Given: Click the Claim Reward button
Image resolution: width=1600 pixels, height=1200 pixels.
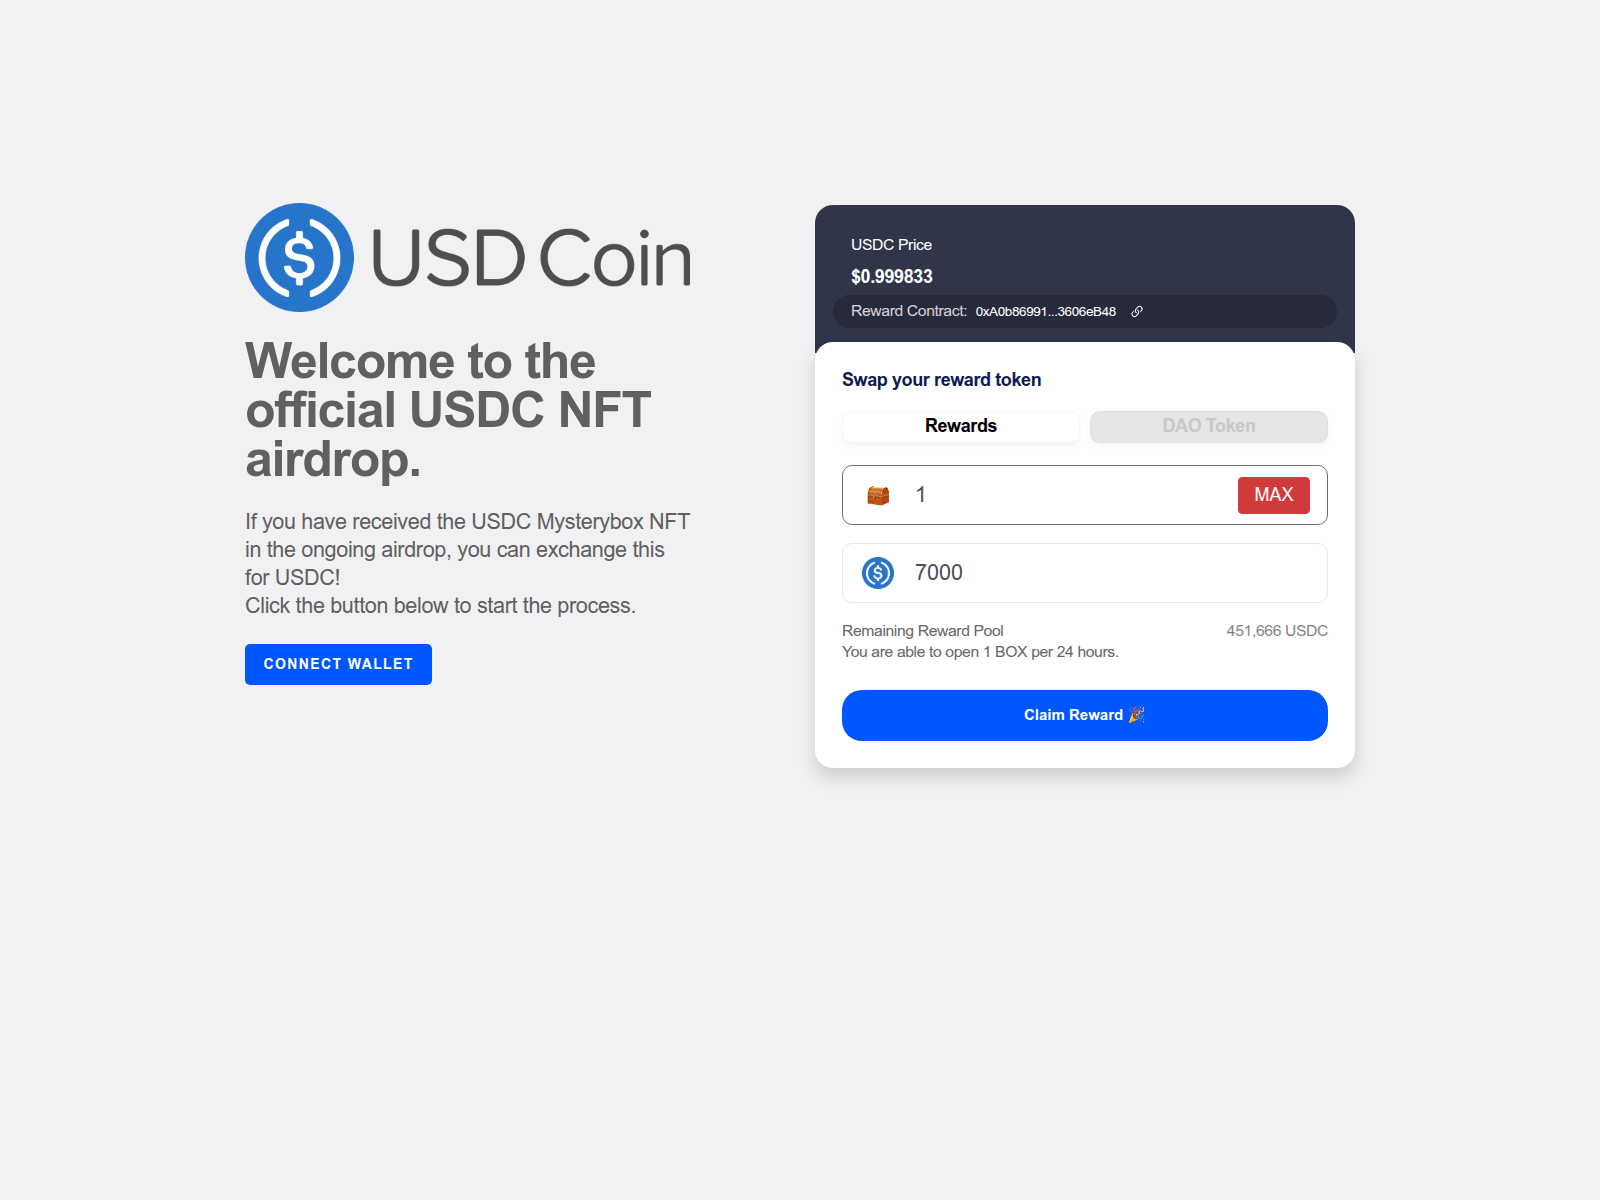Looking at the screenshot, I should [x=1085, y=715].
